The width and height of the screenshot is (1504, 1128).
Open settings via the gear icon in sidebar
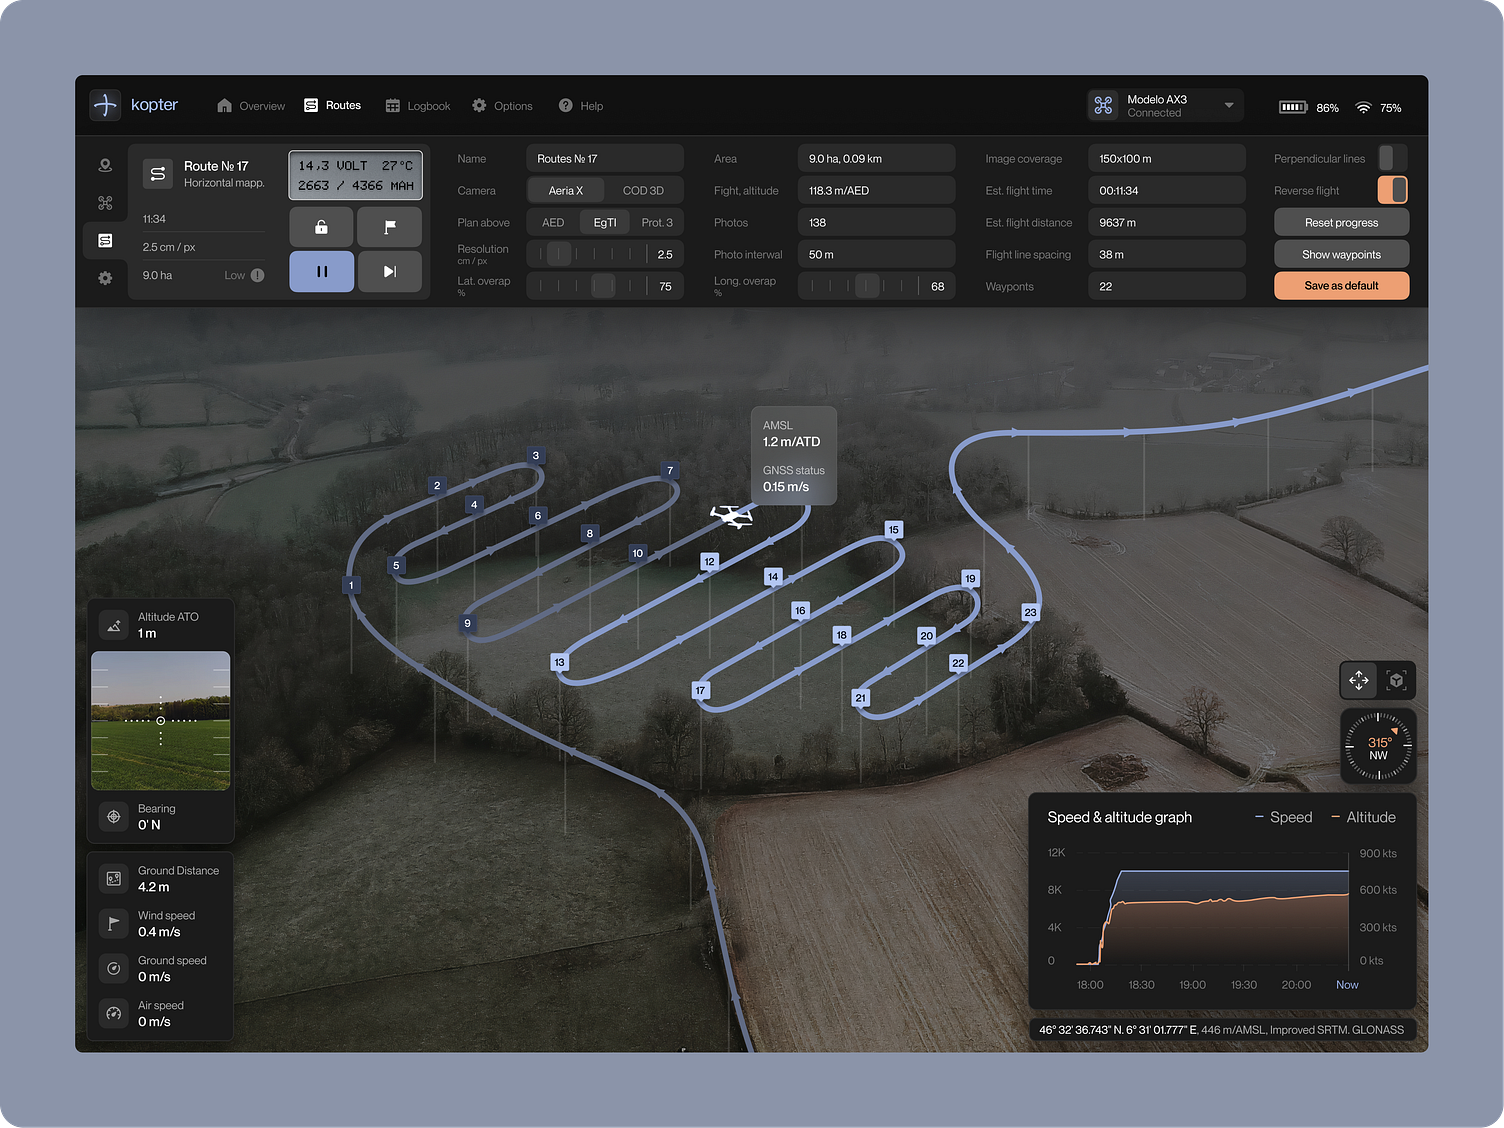105,278
